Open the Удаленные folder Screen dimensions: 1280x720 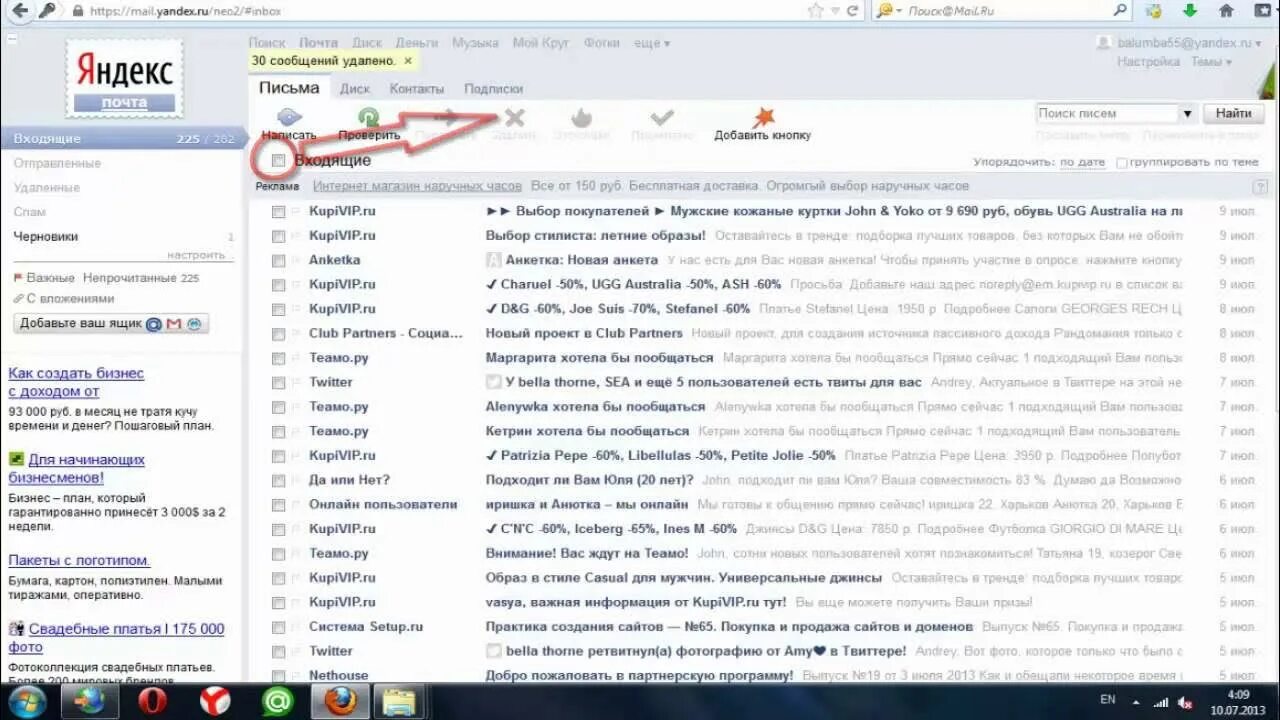(46, 187)
